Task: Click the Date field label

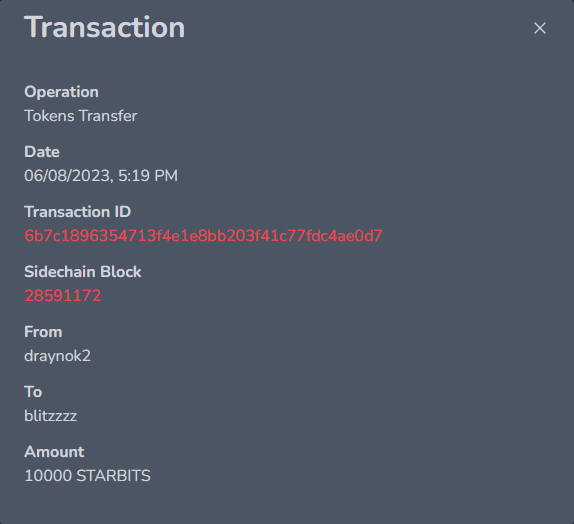Action: click(42, 152)
